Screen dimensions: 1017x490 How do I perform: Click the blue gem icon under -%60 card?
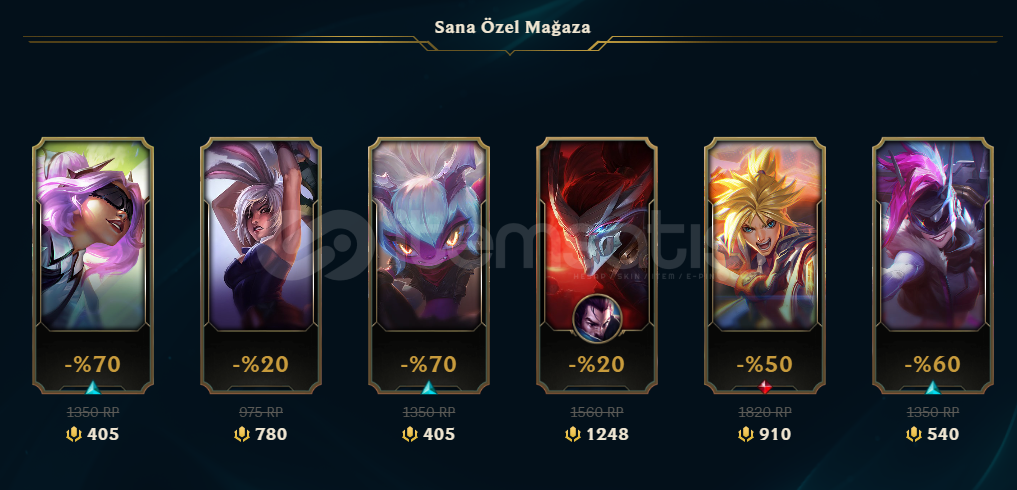point(933,388)
